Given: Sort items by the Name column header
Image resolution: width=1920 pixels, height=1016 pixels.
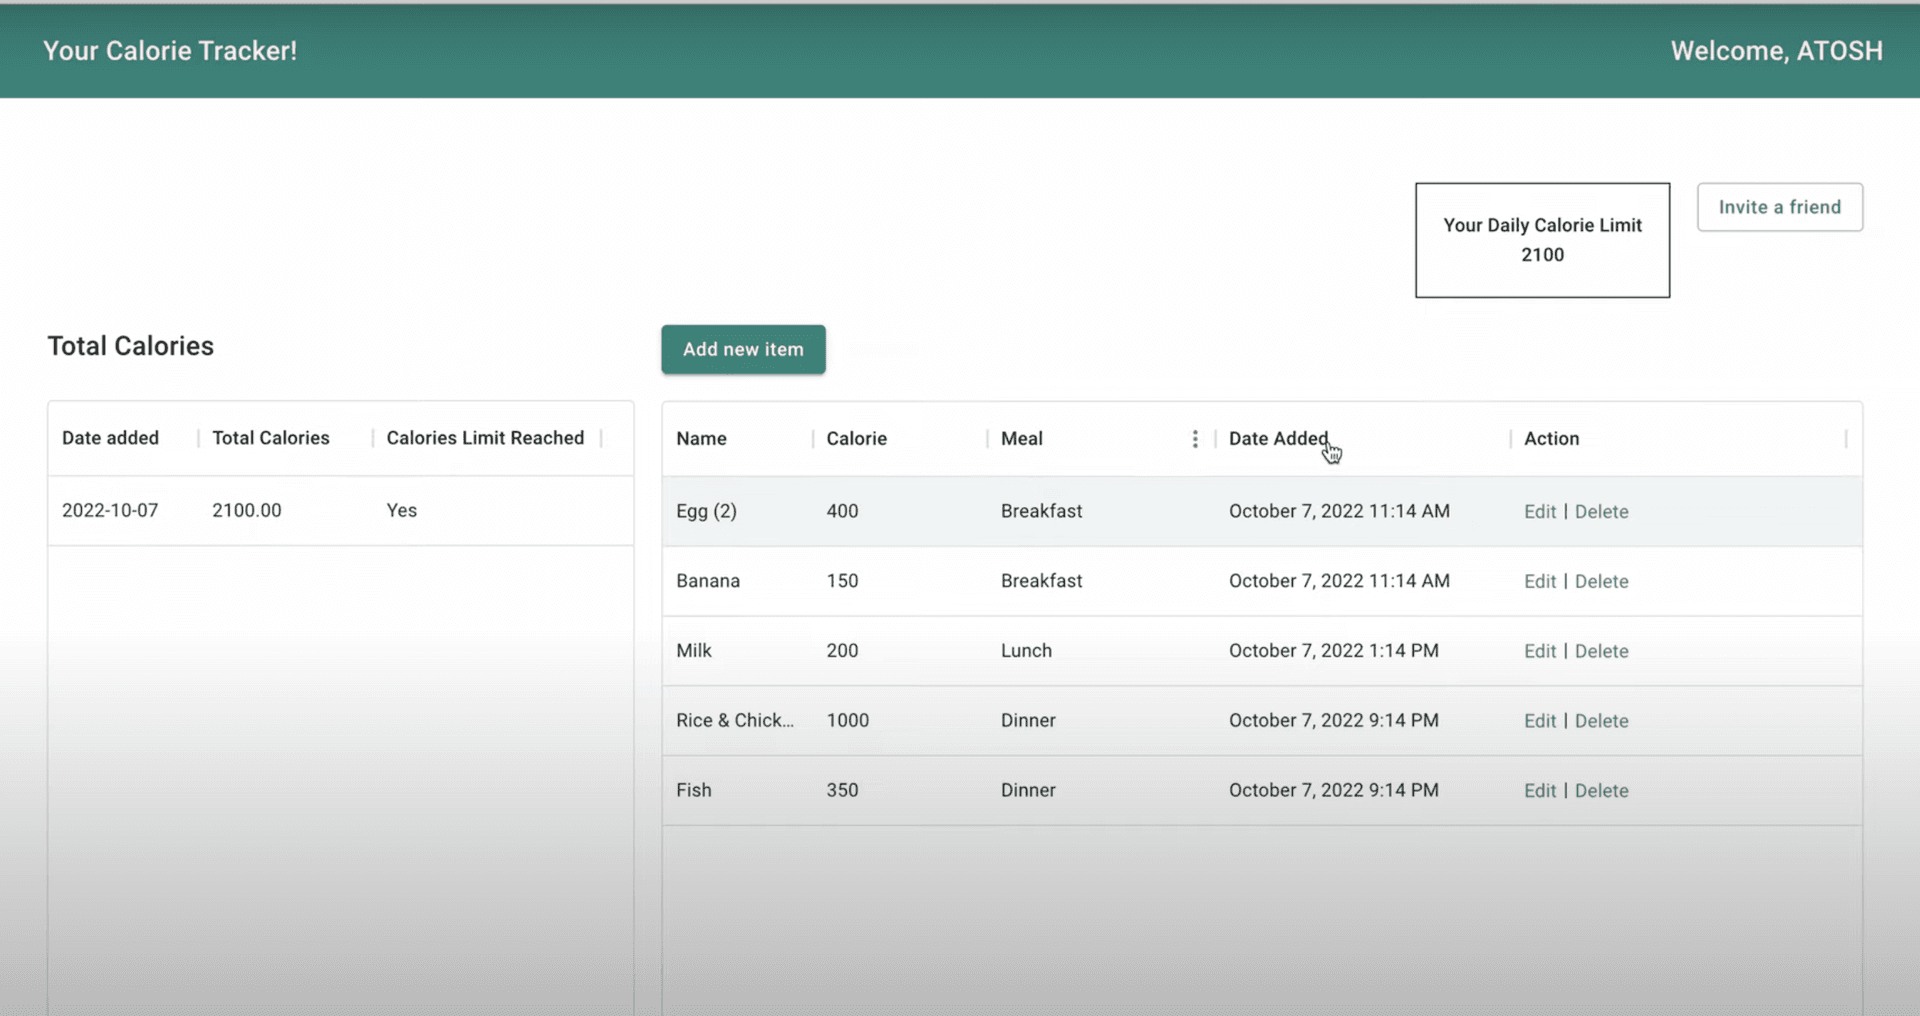Looking at the screenshot, I should click(701, 439).
